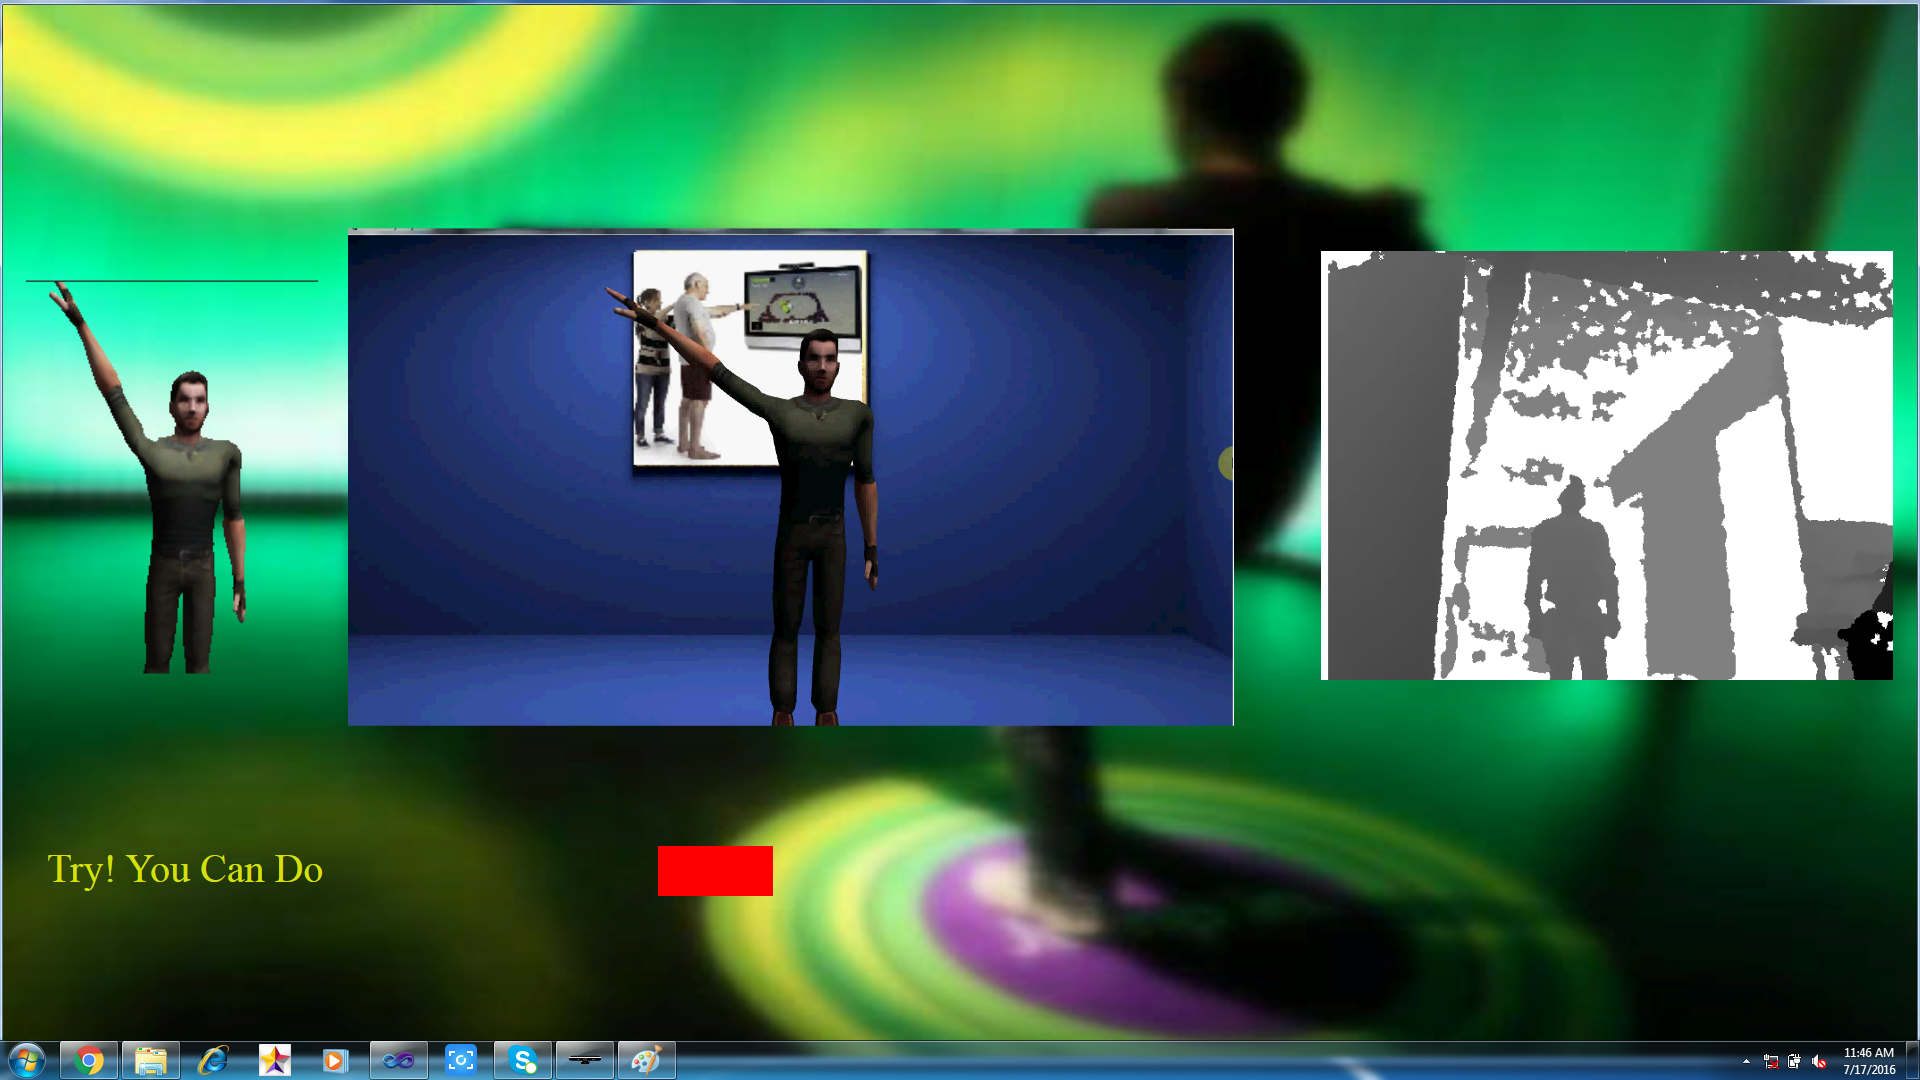1920x1080 pixels.
Task: Click the 'Try! You Can Do' text
Action: coord(185,869)
